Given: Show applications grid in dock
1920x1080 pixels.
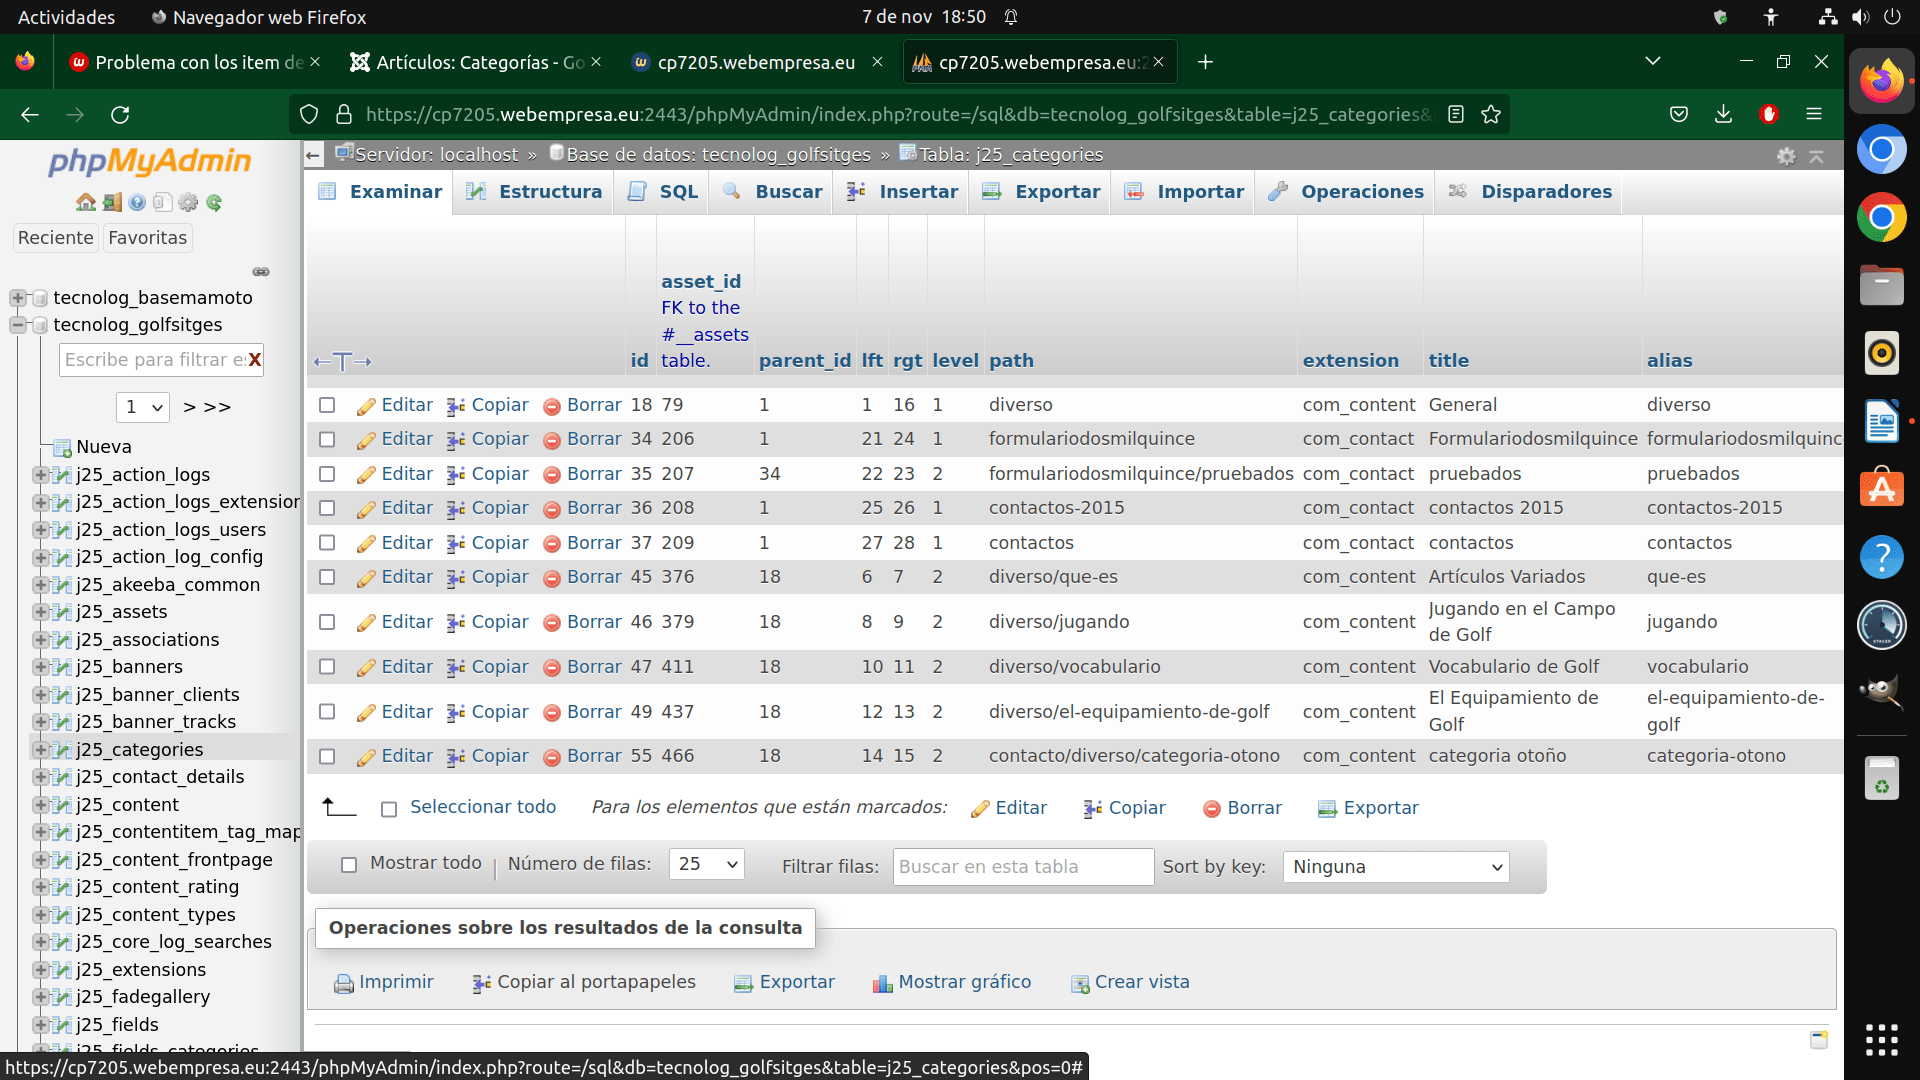Looking at the screenshot, I should 1881,1040.
